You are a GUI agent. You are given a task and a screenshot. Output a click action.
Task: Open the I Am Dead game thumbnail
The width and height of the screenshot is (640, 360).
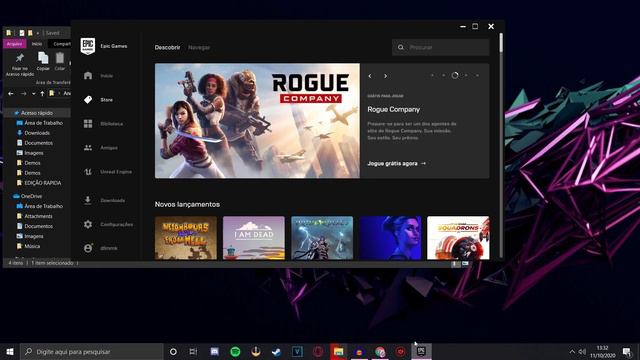[x=254, y=238]
